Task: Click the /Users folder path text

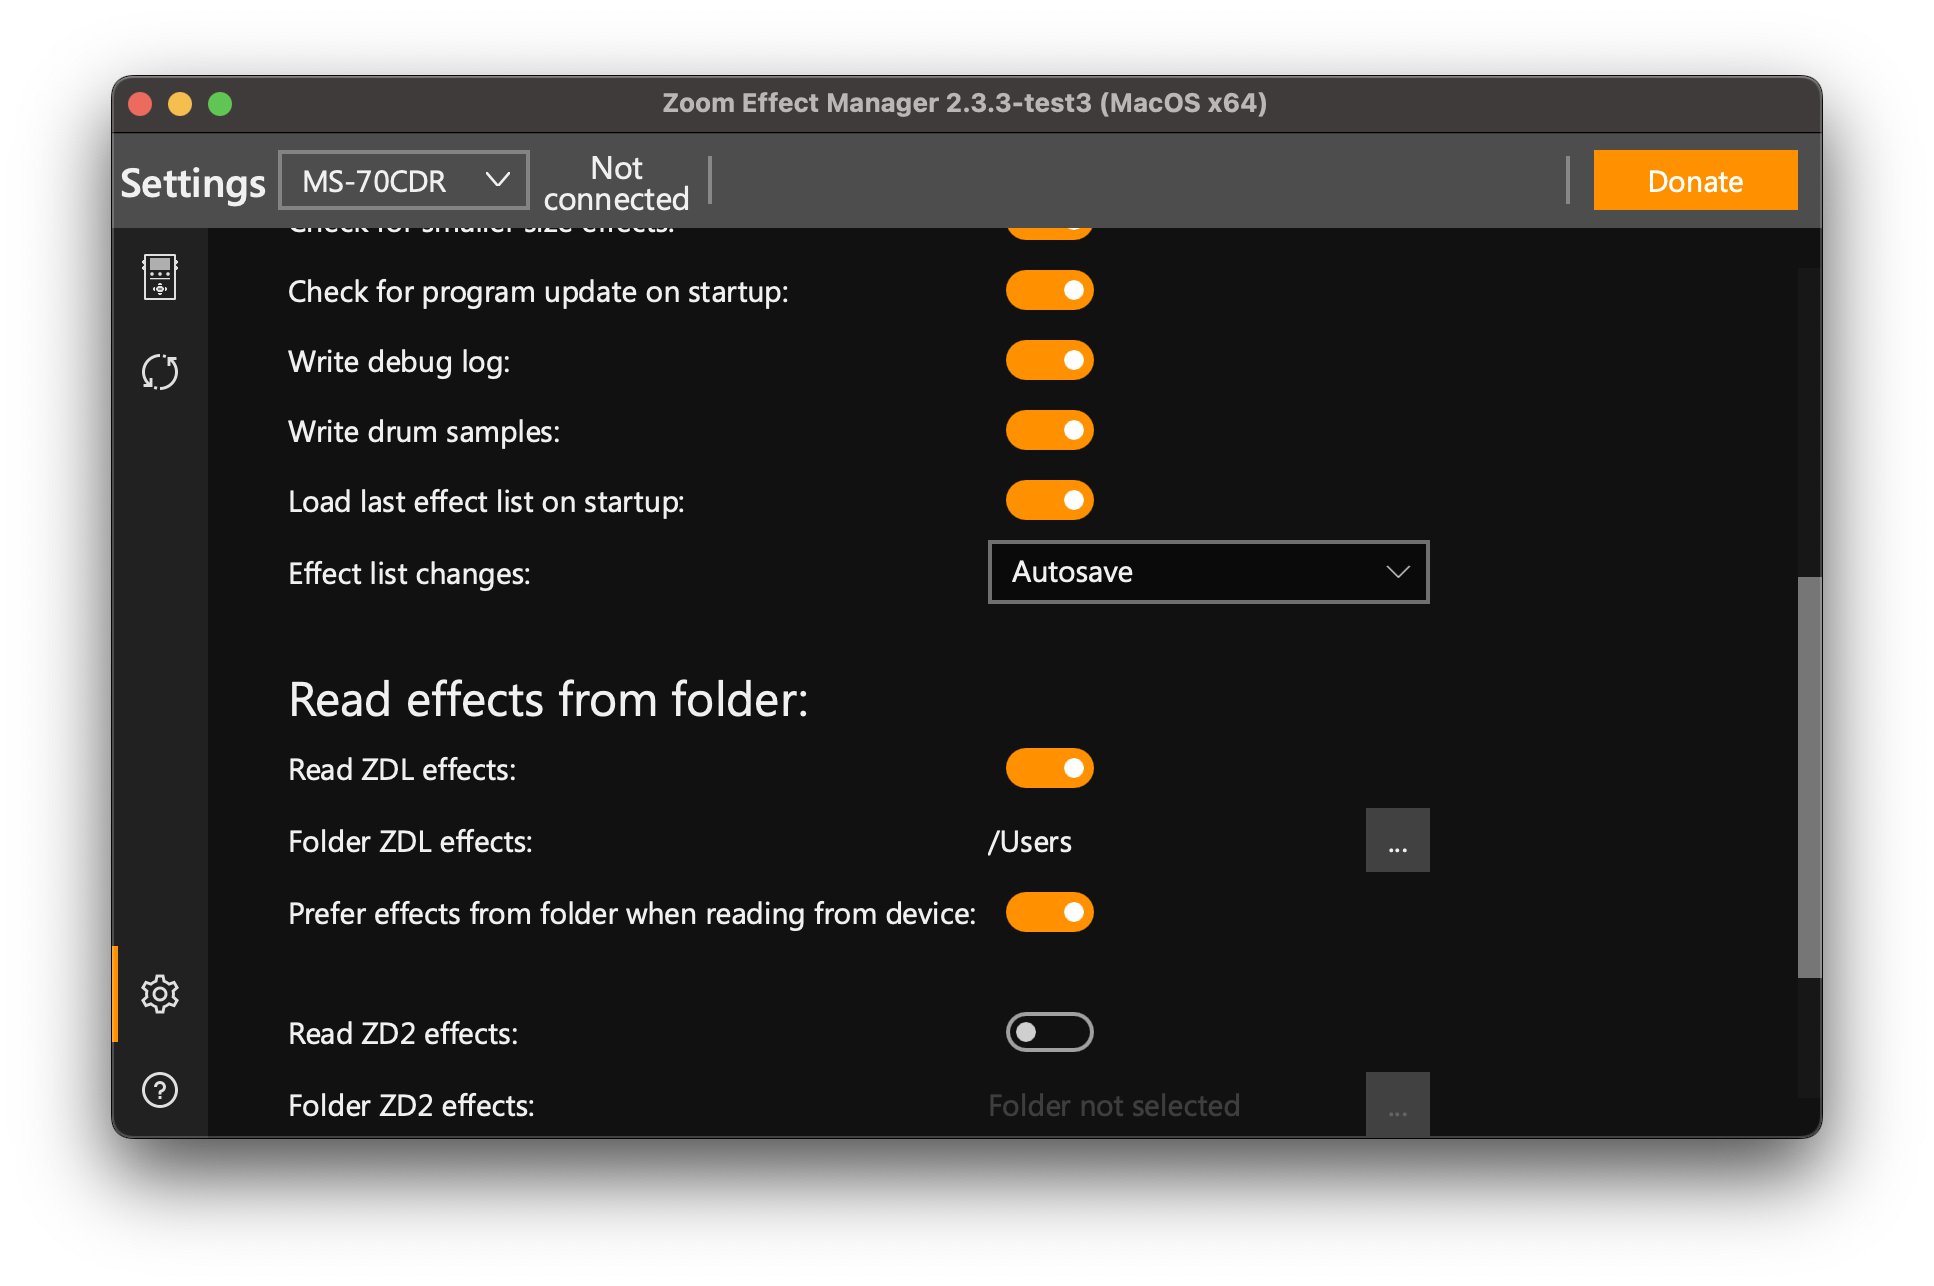Action: click(x=1030, y=842)
